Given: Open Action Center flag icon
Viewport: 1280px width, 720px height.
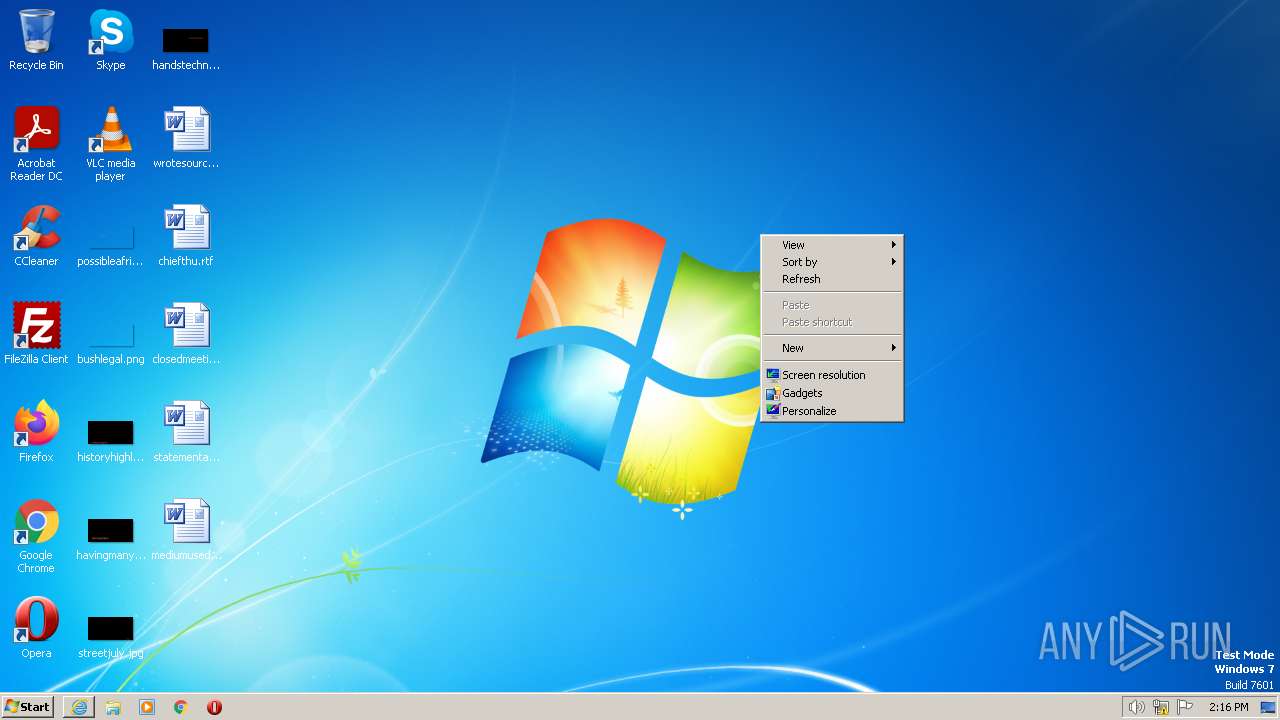Looking at the screenshot, I should tap(1185, 707).
